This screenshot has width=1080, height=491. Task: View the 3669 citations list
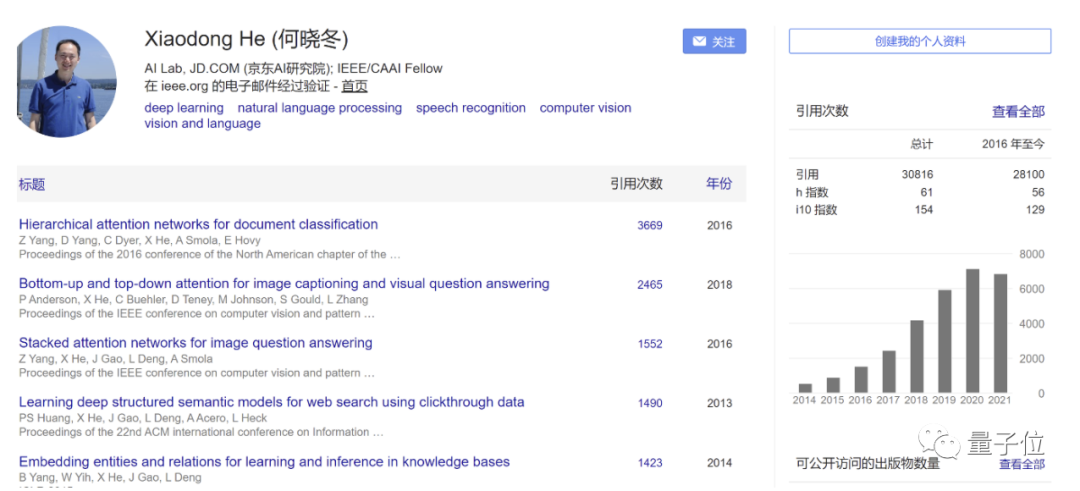(x=650, y=226)
